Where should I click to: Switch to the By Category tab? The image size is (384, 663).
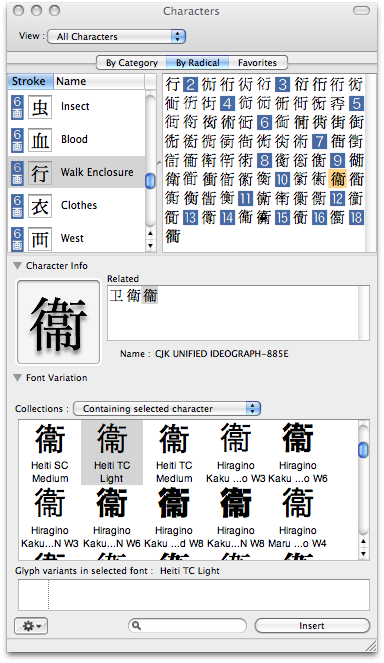click(x=132, y=63)
